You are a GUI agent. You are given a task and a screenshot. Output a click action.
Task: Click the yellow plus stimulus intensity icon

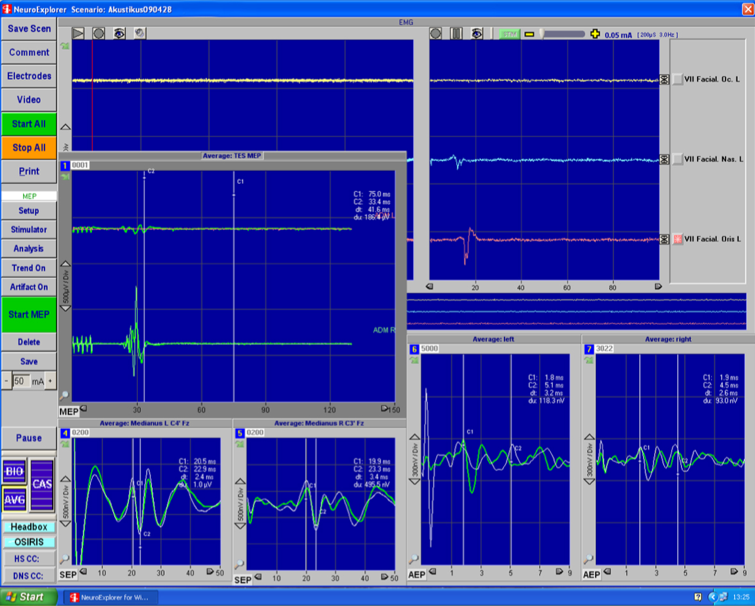[x=595, y=34]
